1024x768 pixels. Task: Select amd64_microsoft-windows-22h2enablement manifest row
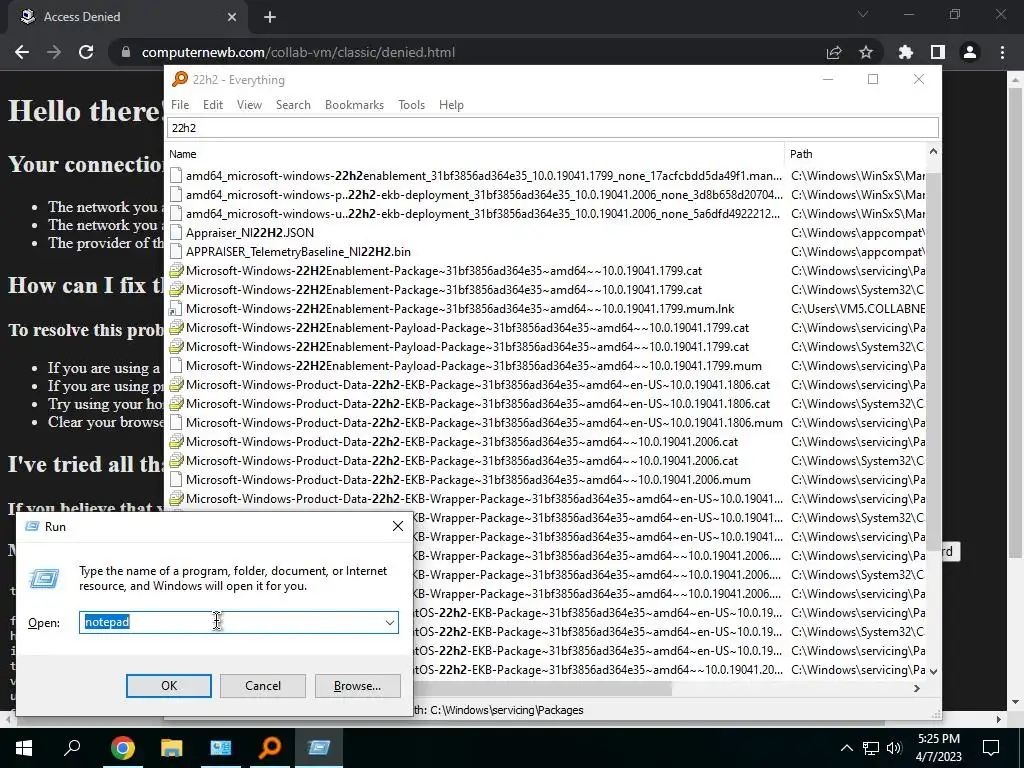[x=546, y=176]
